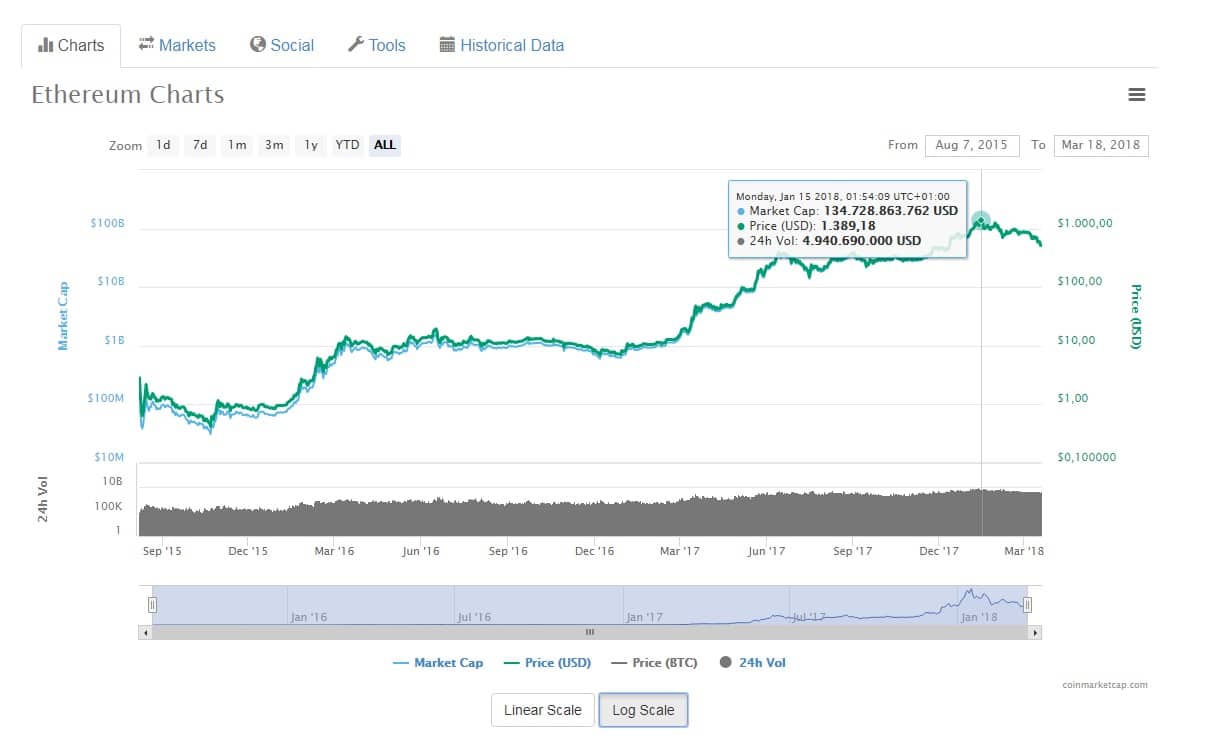Set zoom range to 3m

click(274, 145)
